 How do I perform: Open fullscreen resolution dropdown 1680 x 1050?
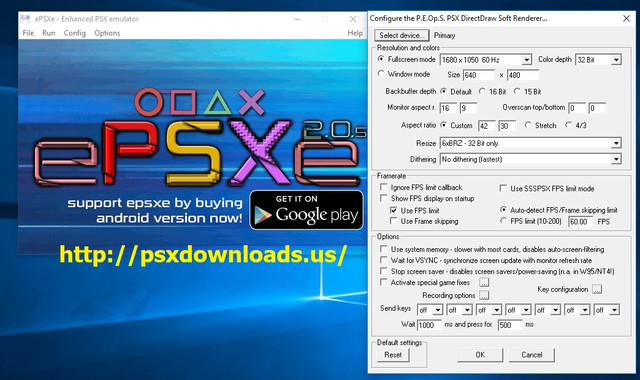pyautogui.click(x=486, y=60)
